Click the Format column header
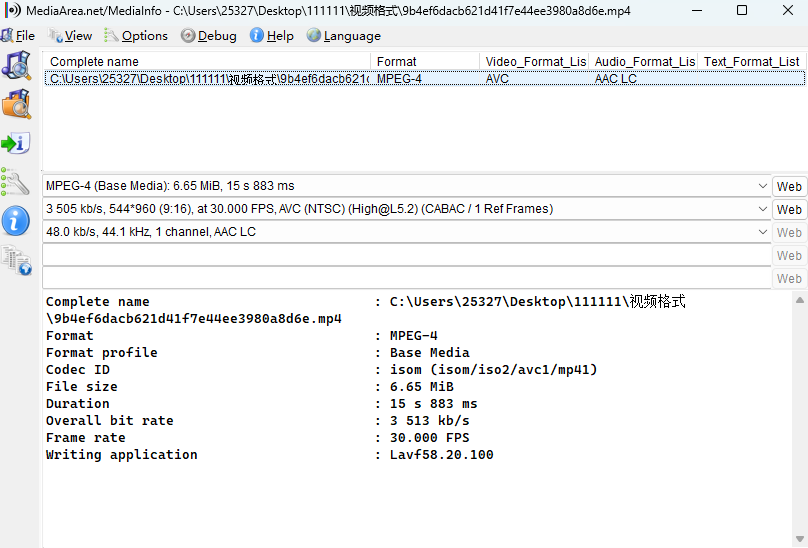 tap(425, 61)
